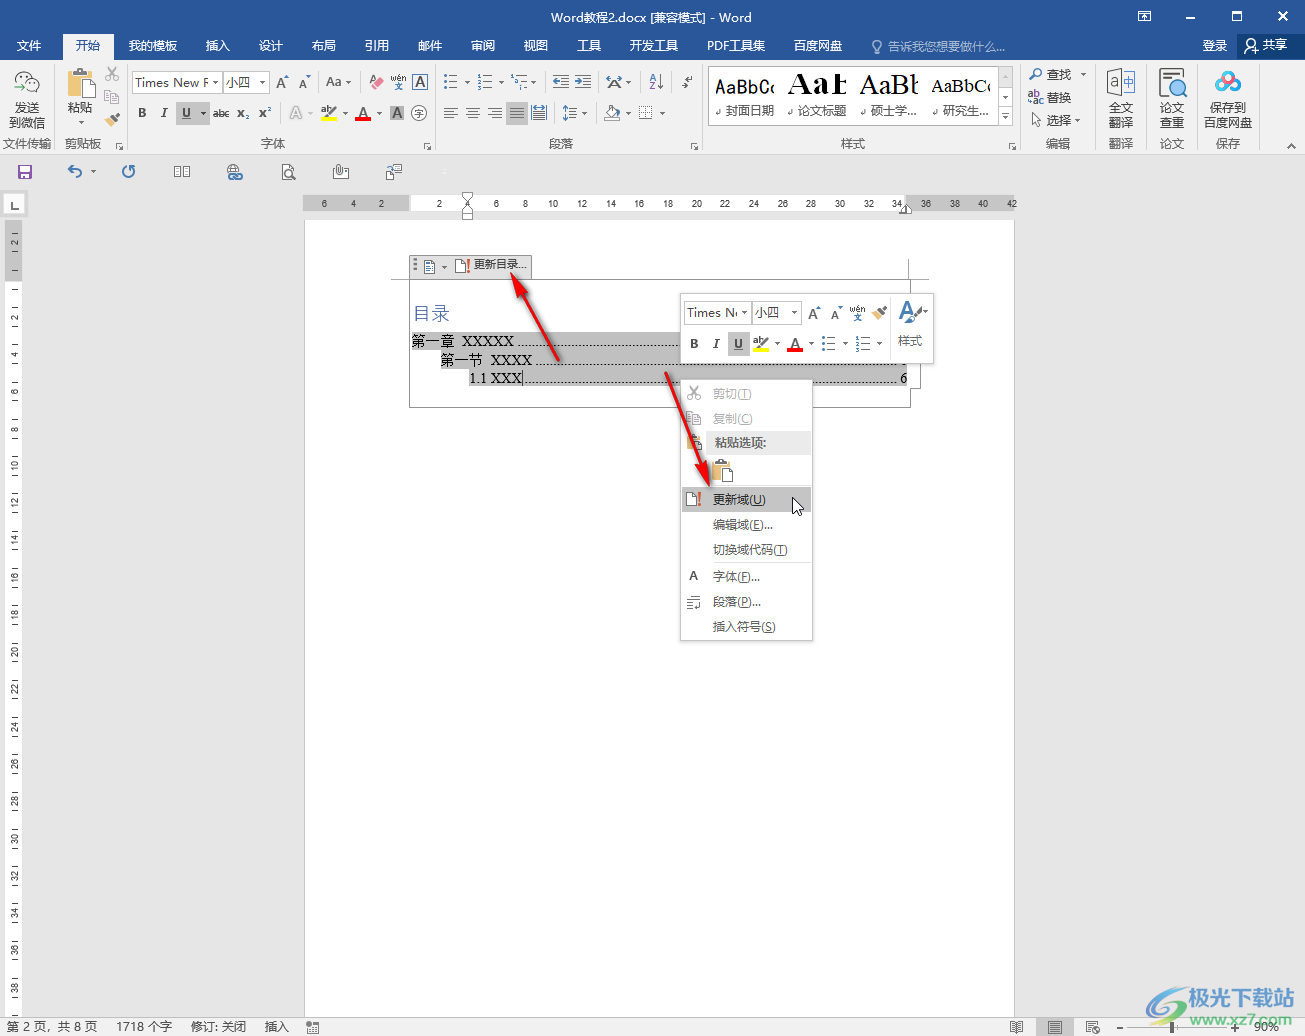This screenshot has width=1305, height=1036.
Task: Click the Format Painter brush icon
Action: [112, 119]
